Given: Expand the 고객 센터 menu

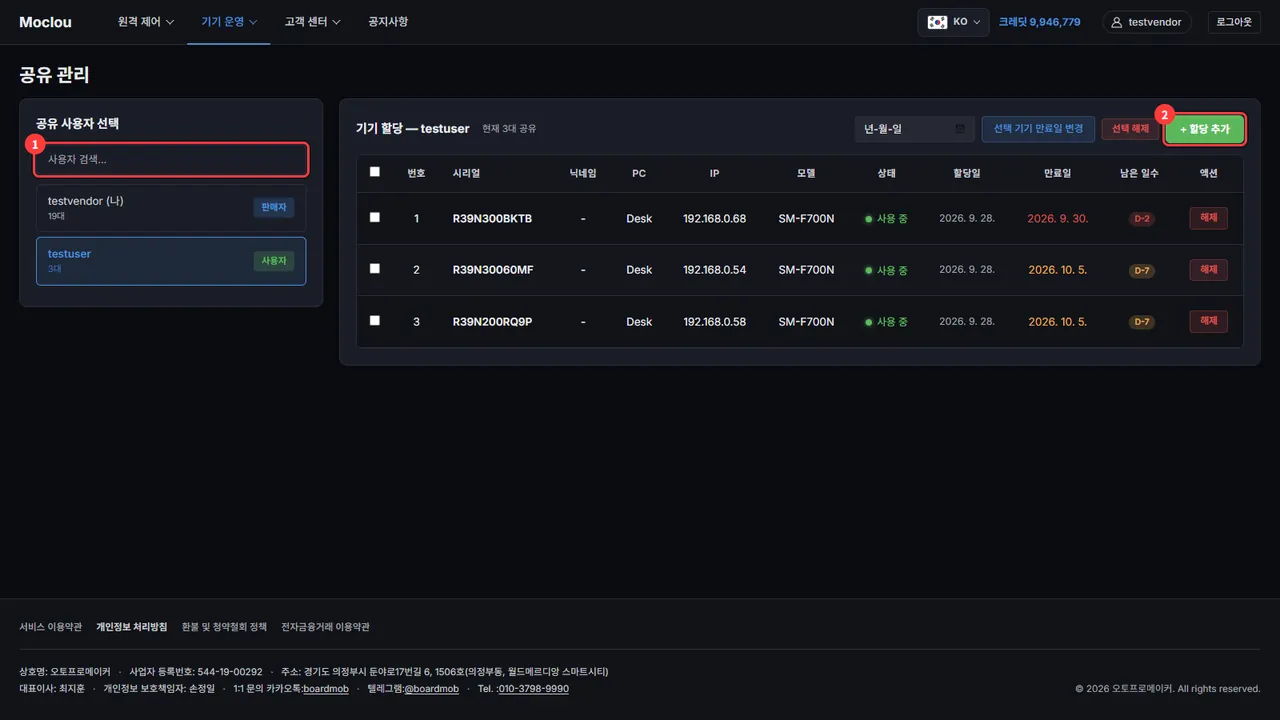Looking at the screenshot, I should 312,22.
